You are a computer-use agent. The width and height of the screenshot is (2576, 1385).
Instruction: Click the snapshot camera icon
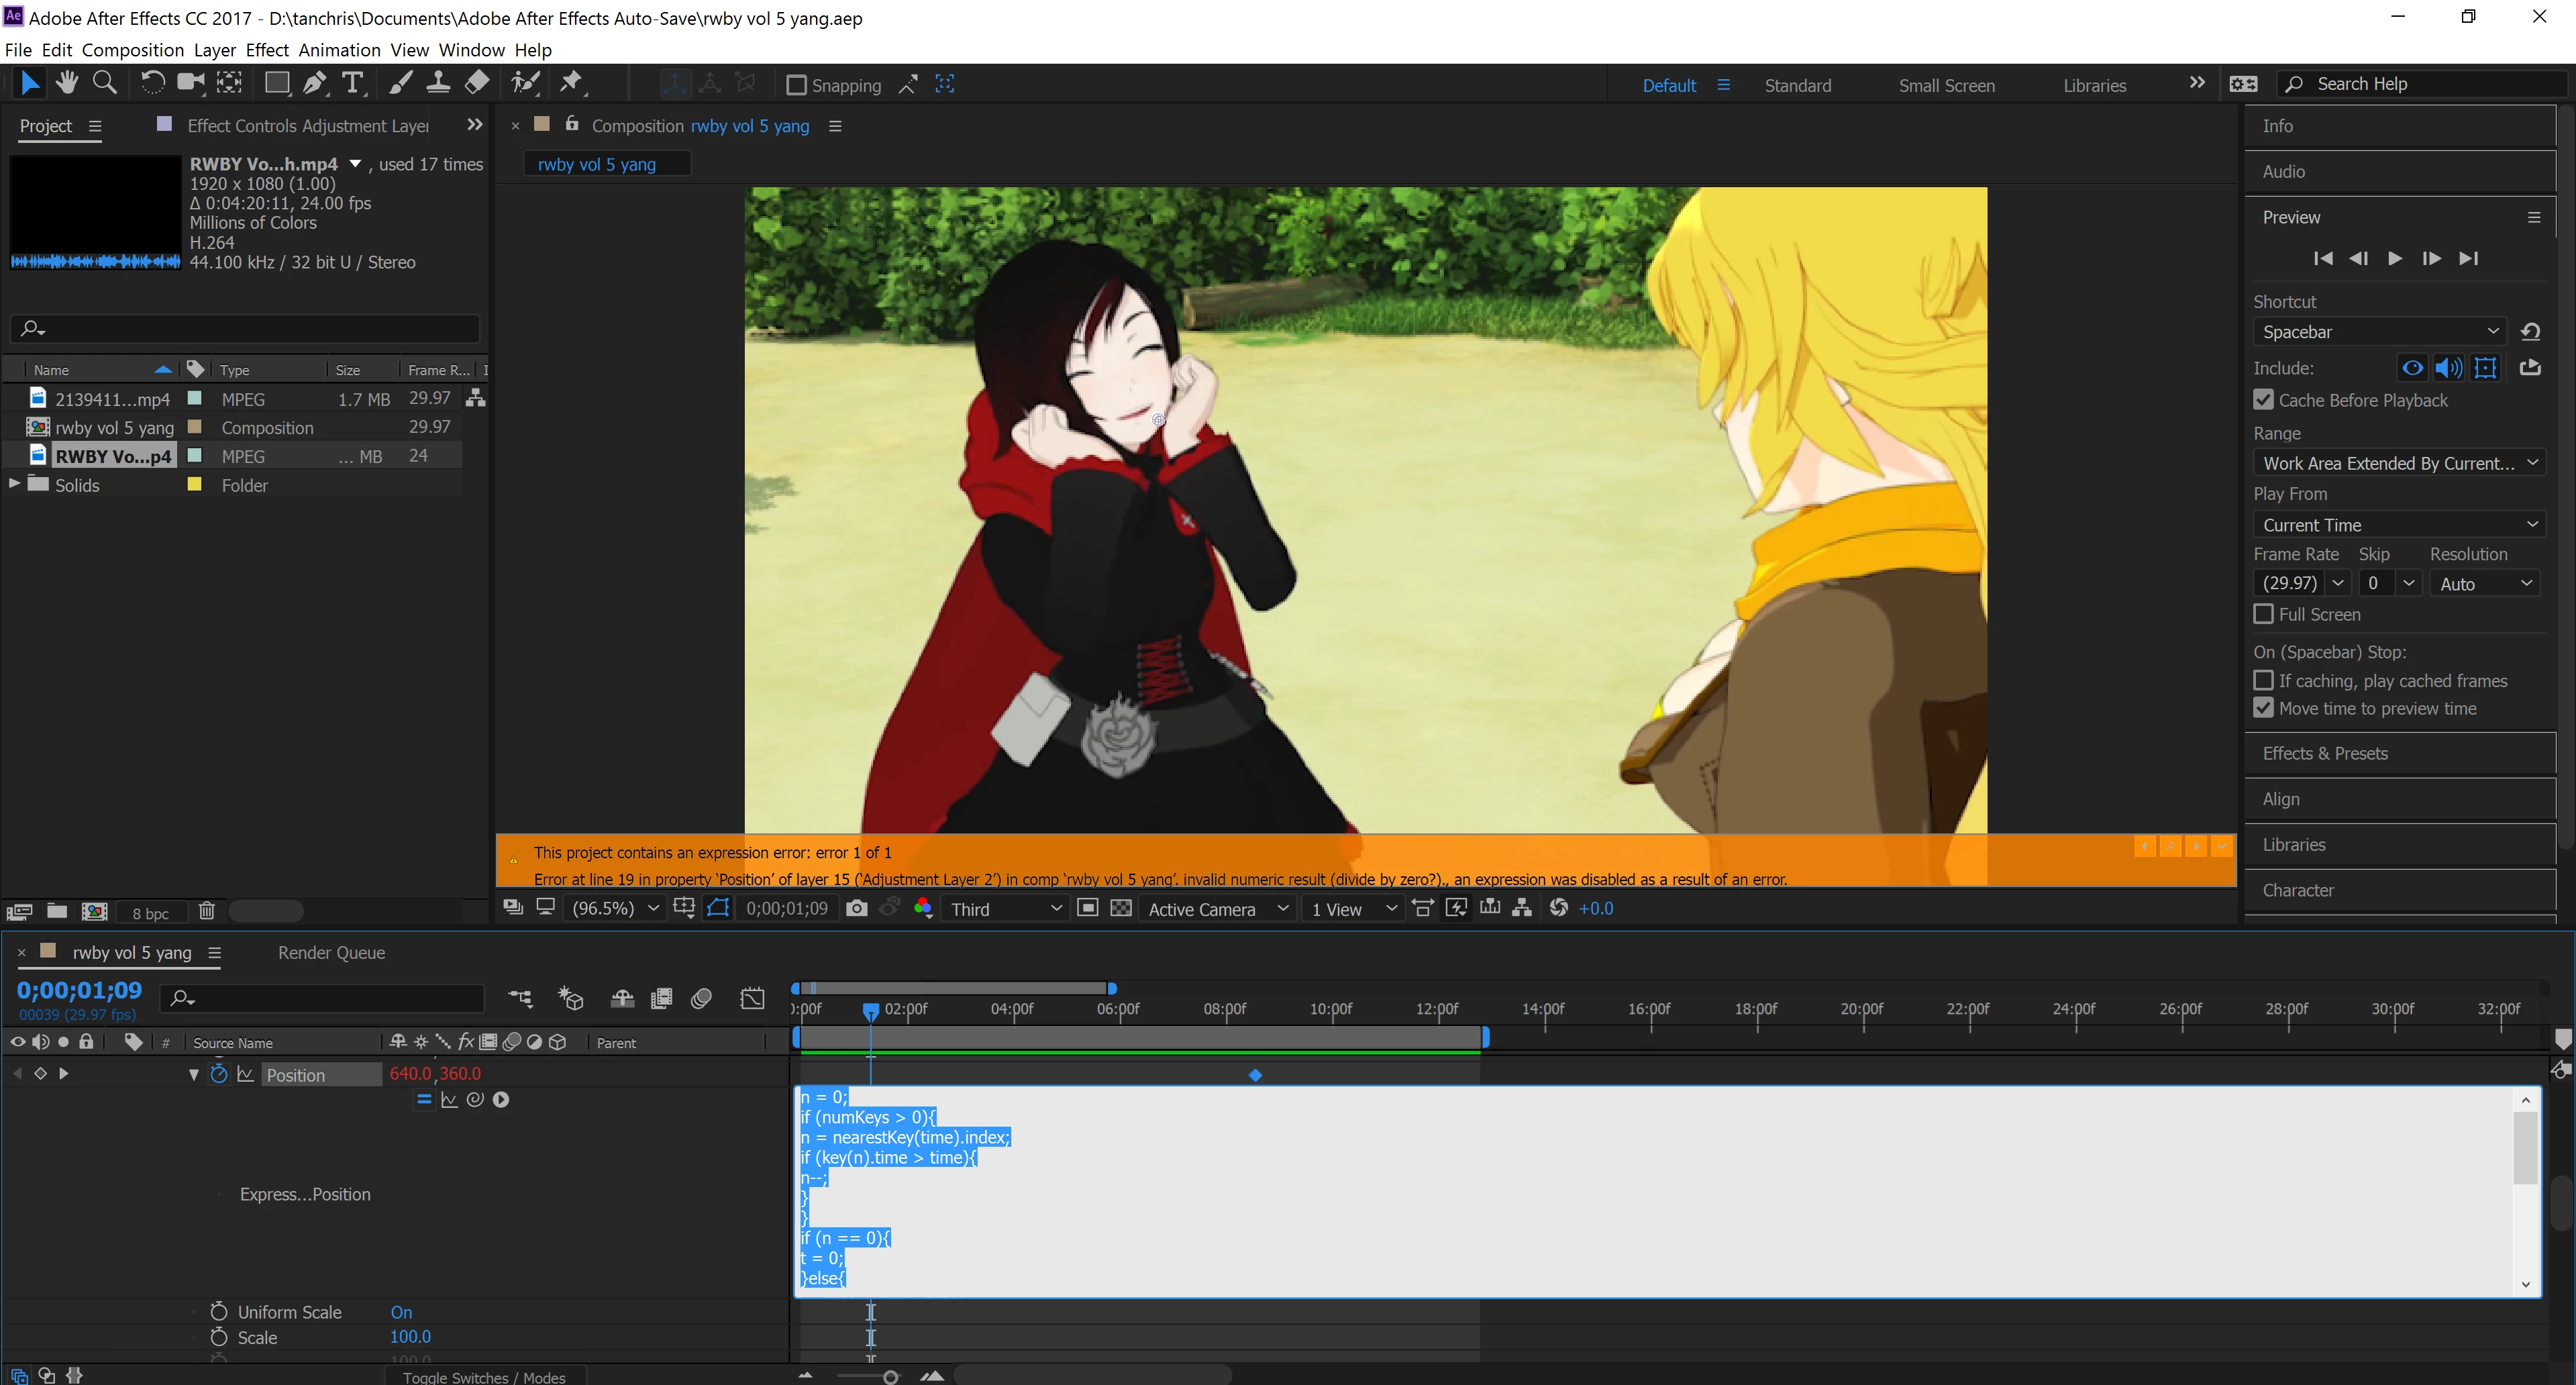tap(856, 908)
